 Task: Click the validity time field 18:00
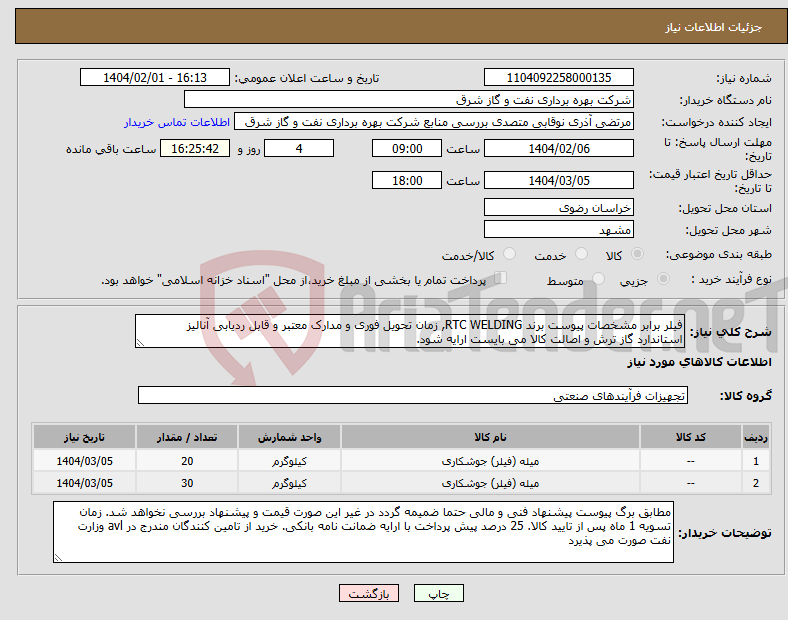coord(407,180)
